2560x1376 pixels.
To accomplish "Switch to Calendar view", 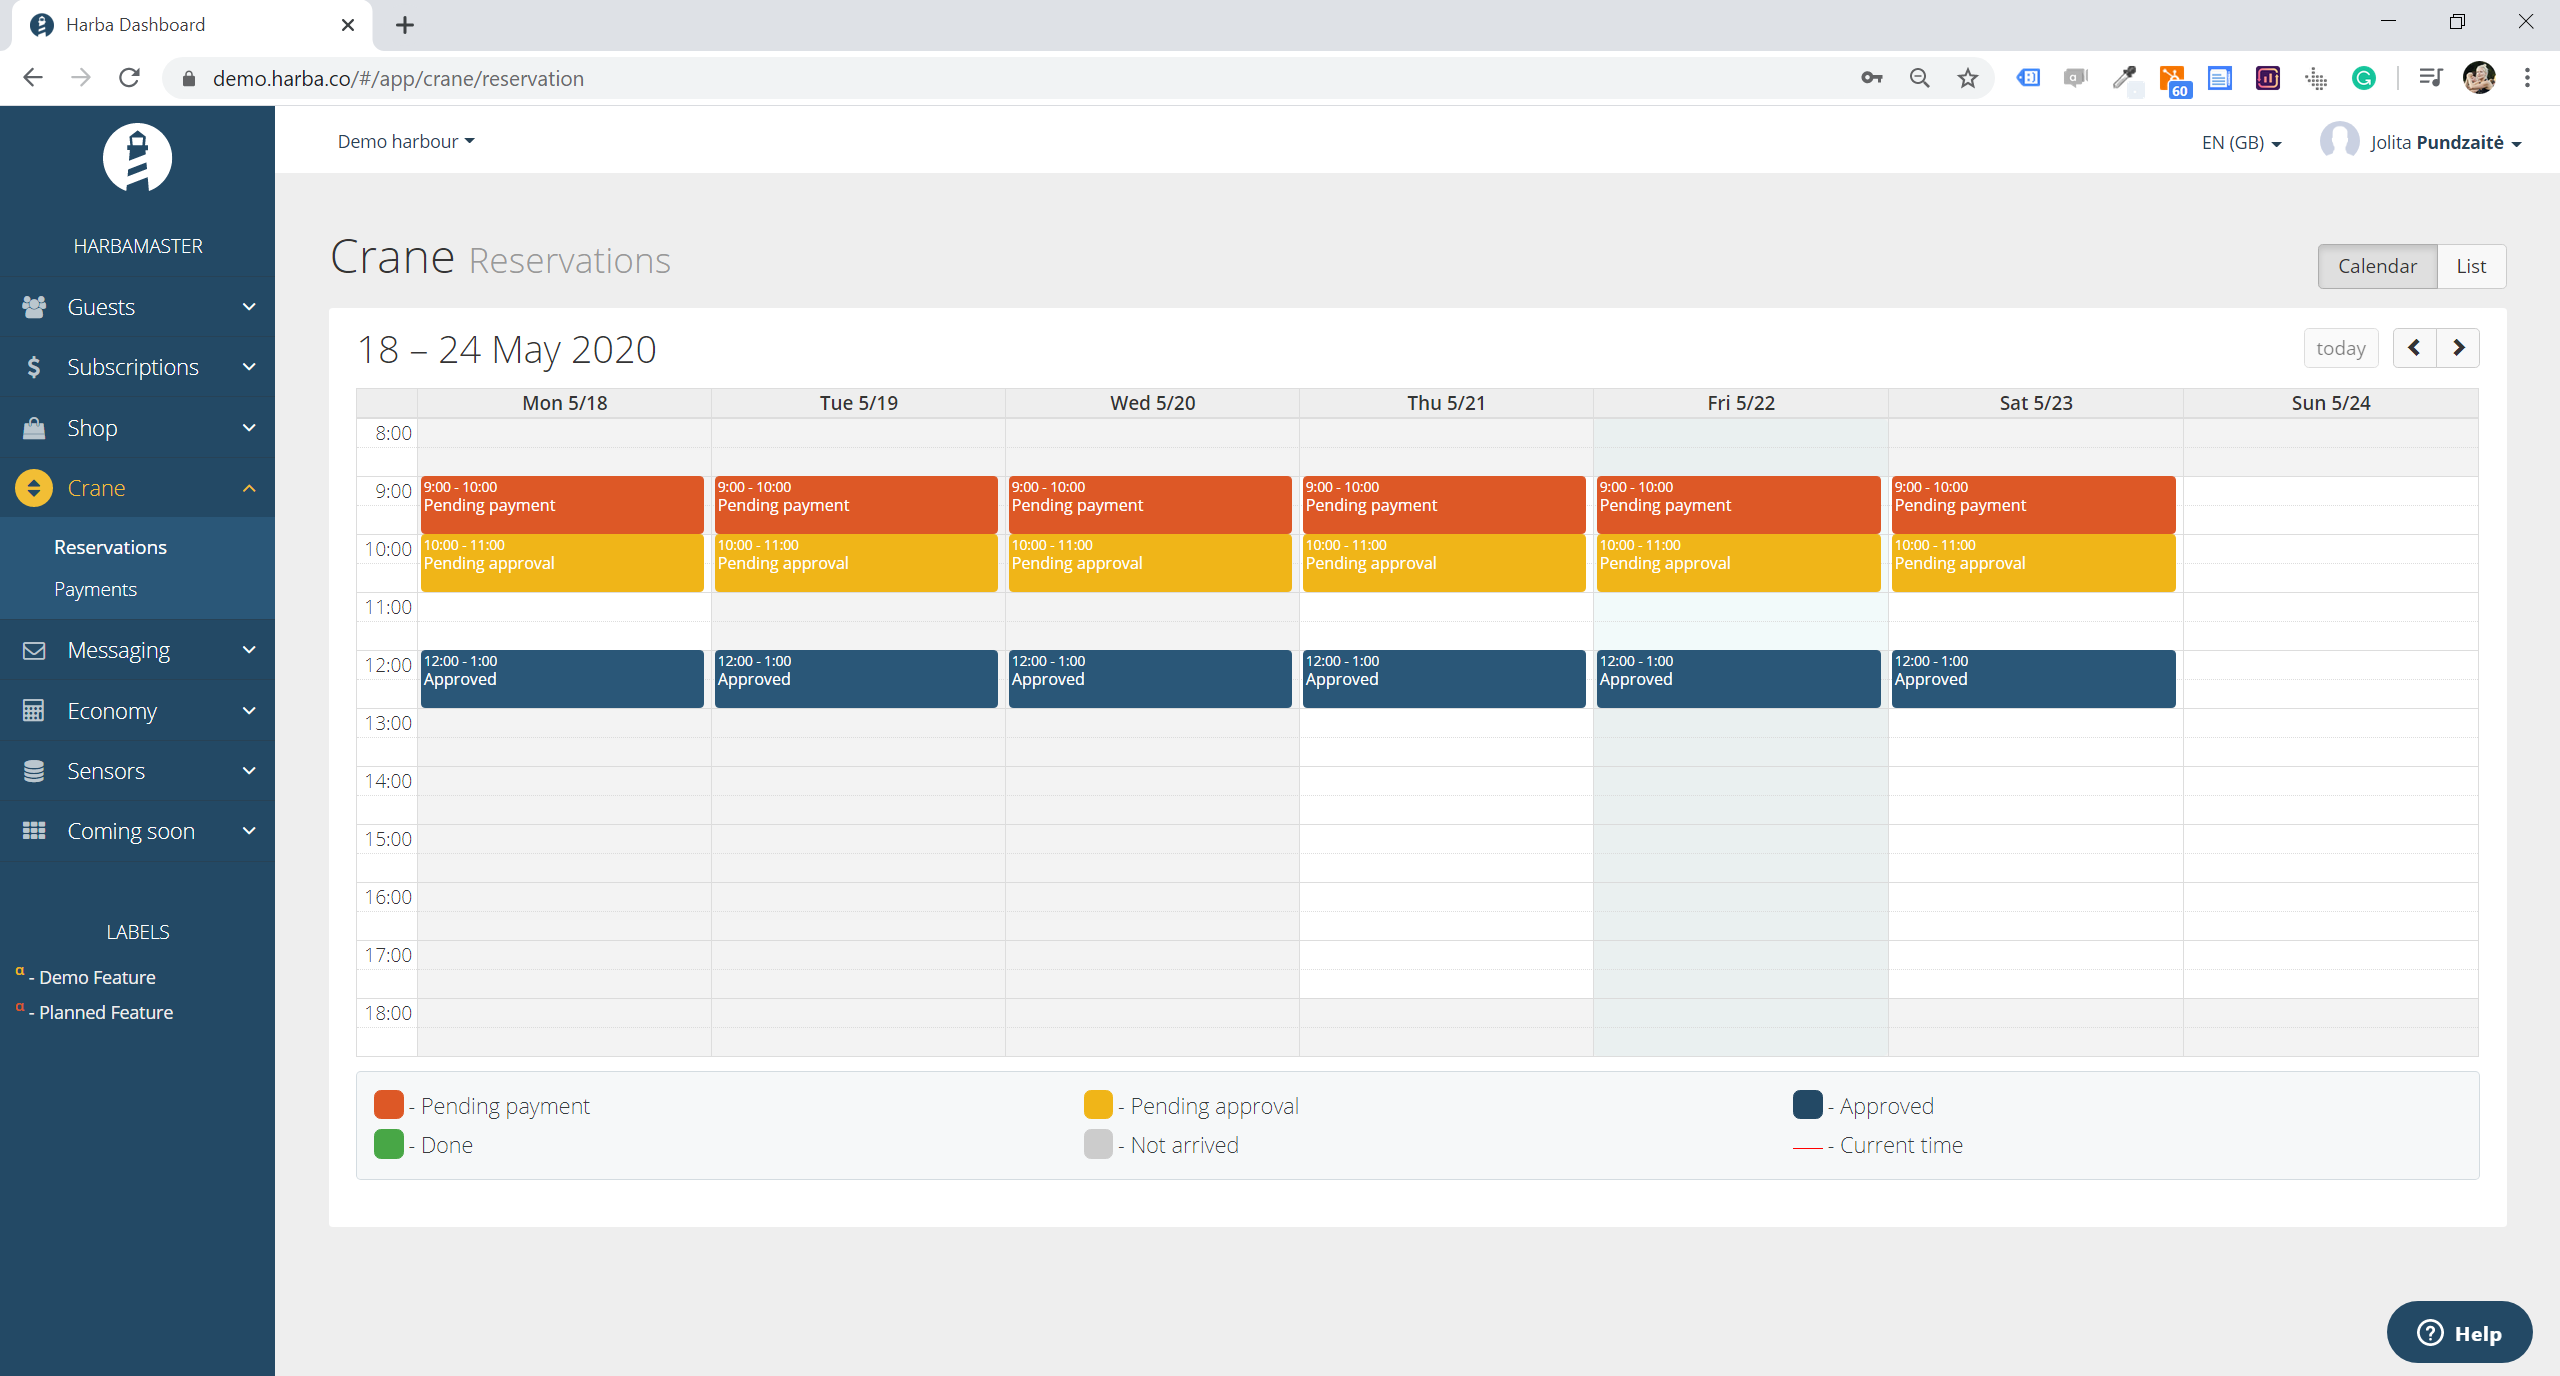I will [2376, 266].
